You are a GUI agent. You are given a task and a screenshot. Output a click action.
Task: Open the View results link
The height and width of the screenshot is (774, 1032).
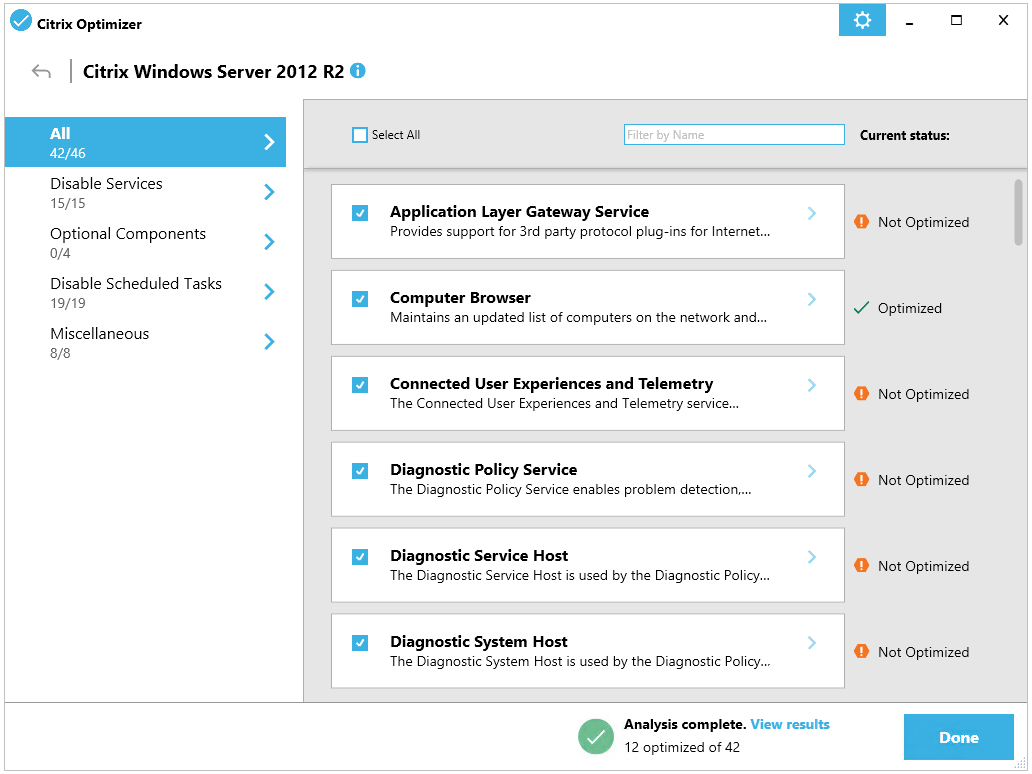790,724
